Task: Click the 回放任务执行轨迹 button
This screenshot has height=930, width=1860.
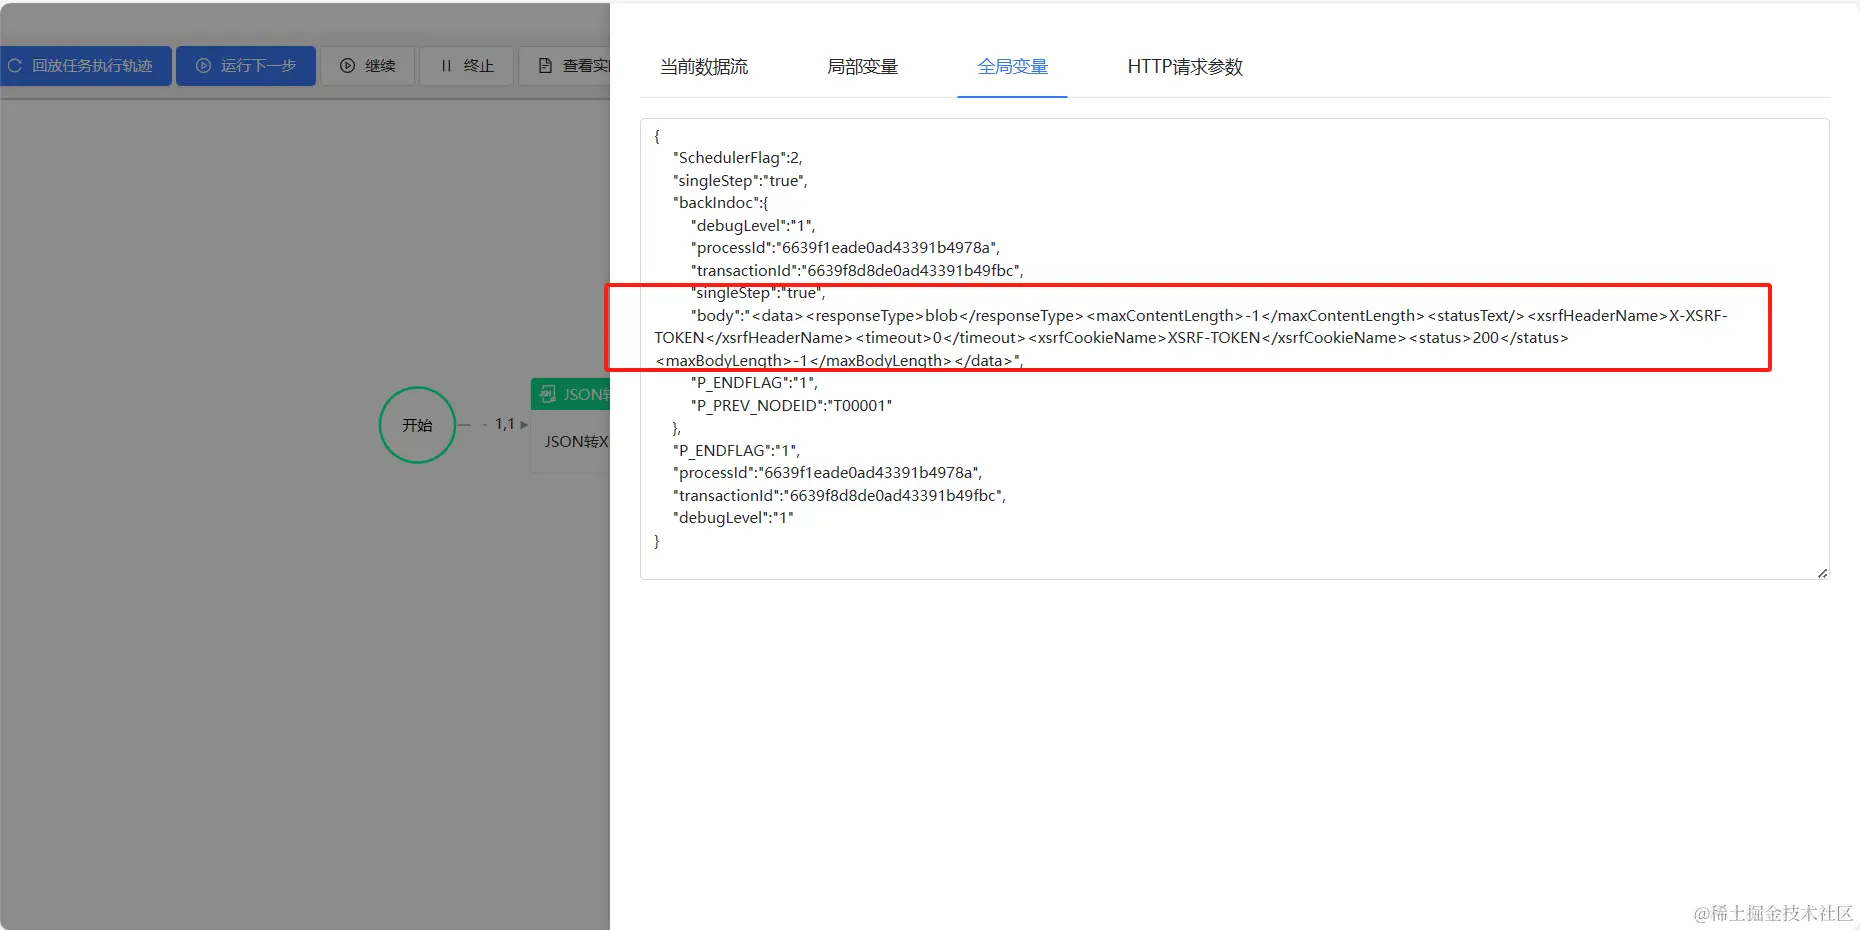Action: 86,66
